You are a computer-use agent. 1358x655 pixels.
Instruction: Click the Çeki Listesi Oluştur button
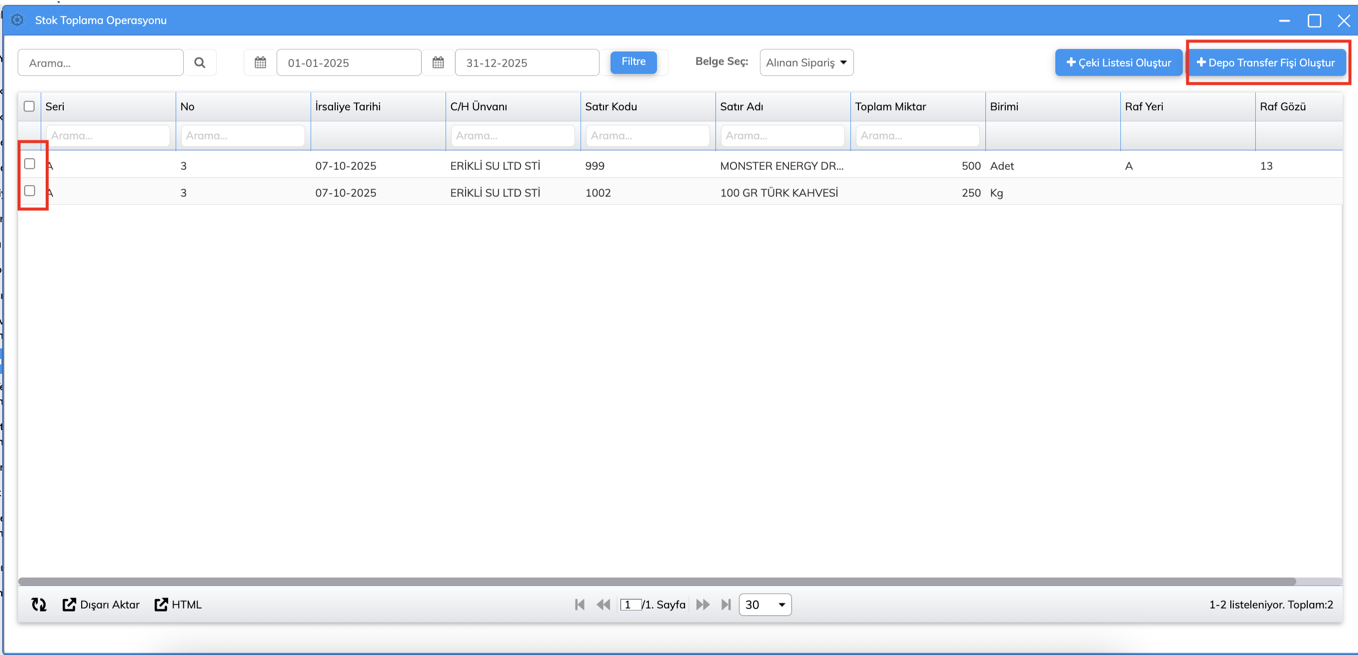pos(1118,63)
